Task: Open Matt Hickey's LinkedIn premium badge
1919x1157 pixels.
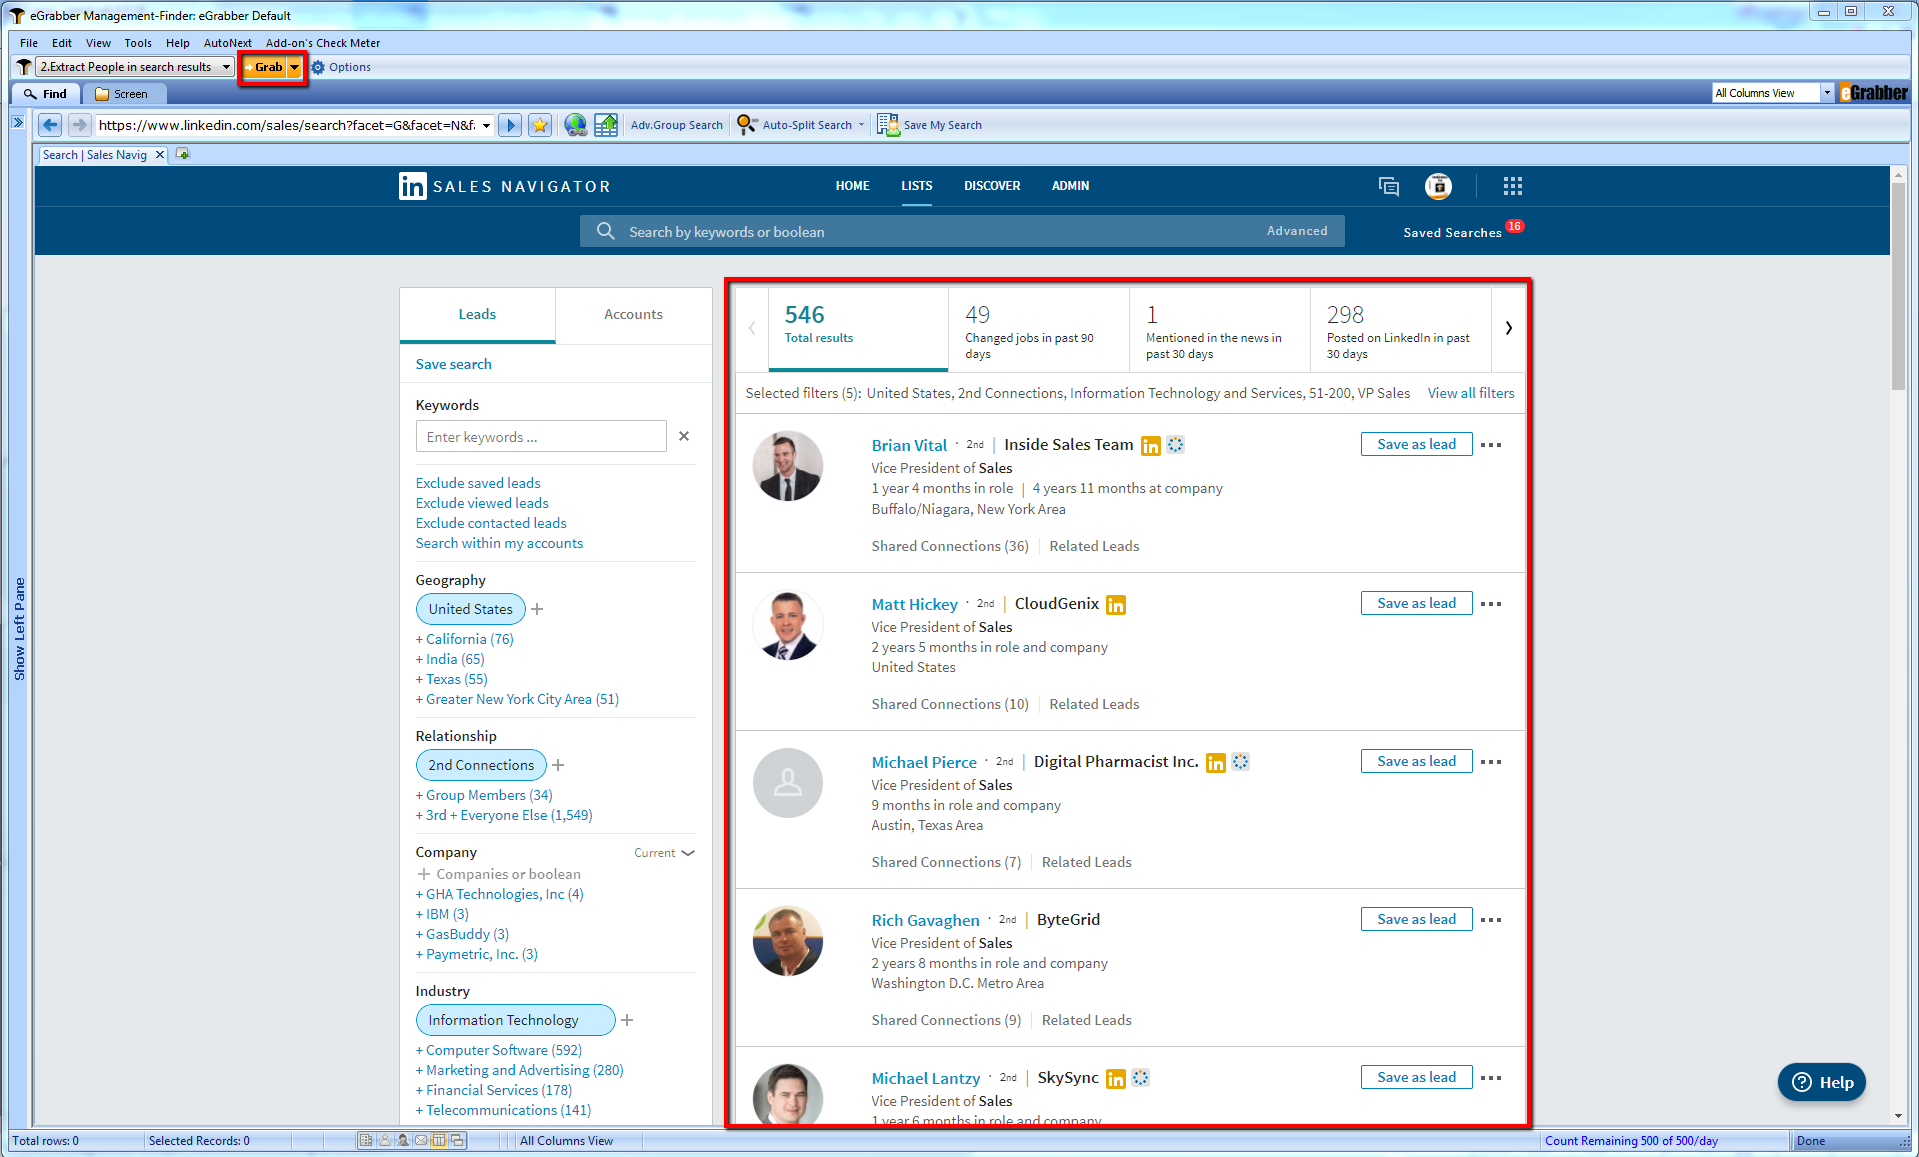Action: [x=1116, y=605]
